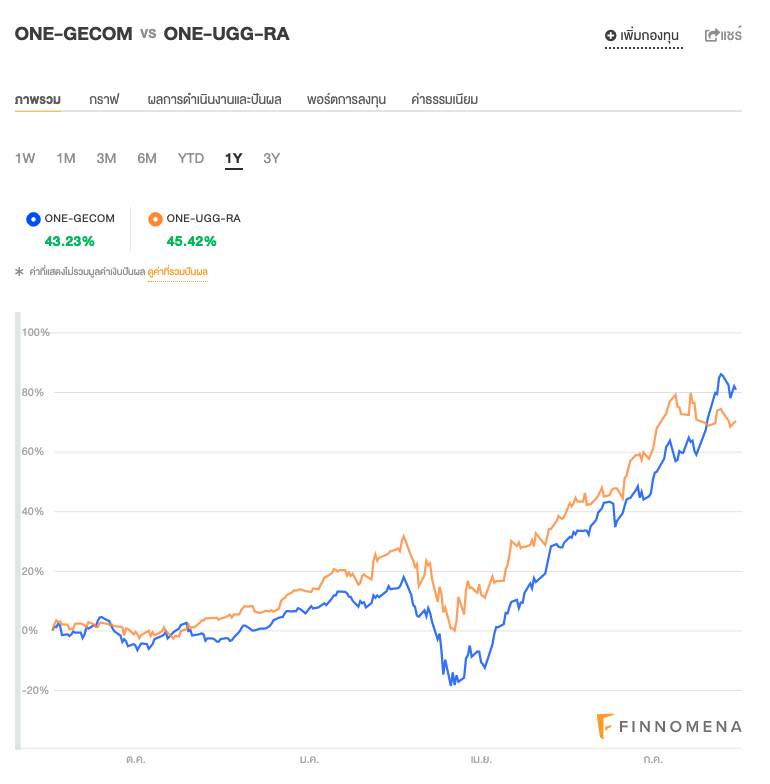770x784 pixels.
Task: Select the 1W time range
Action: pos(25,158)
